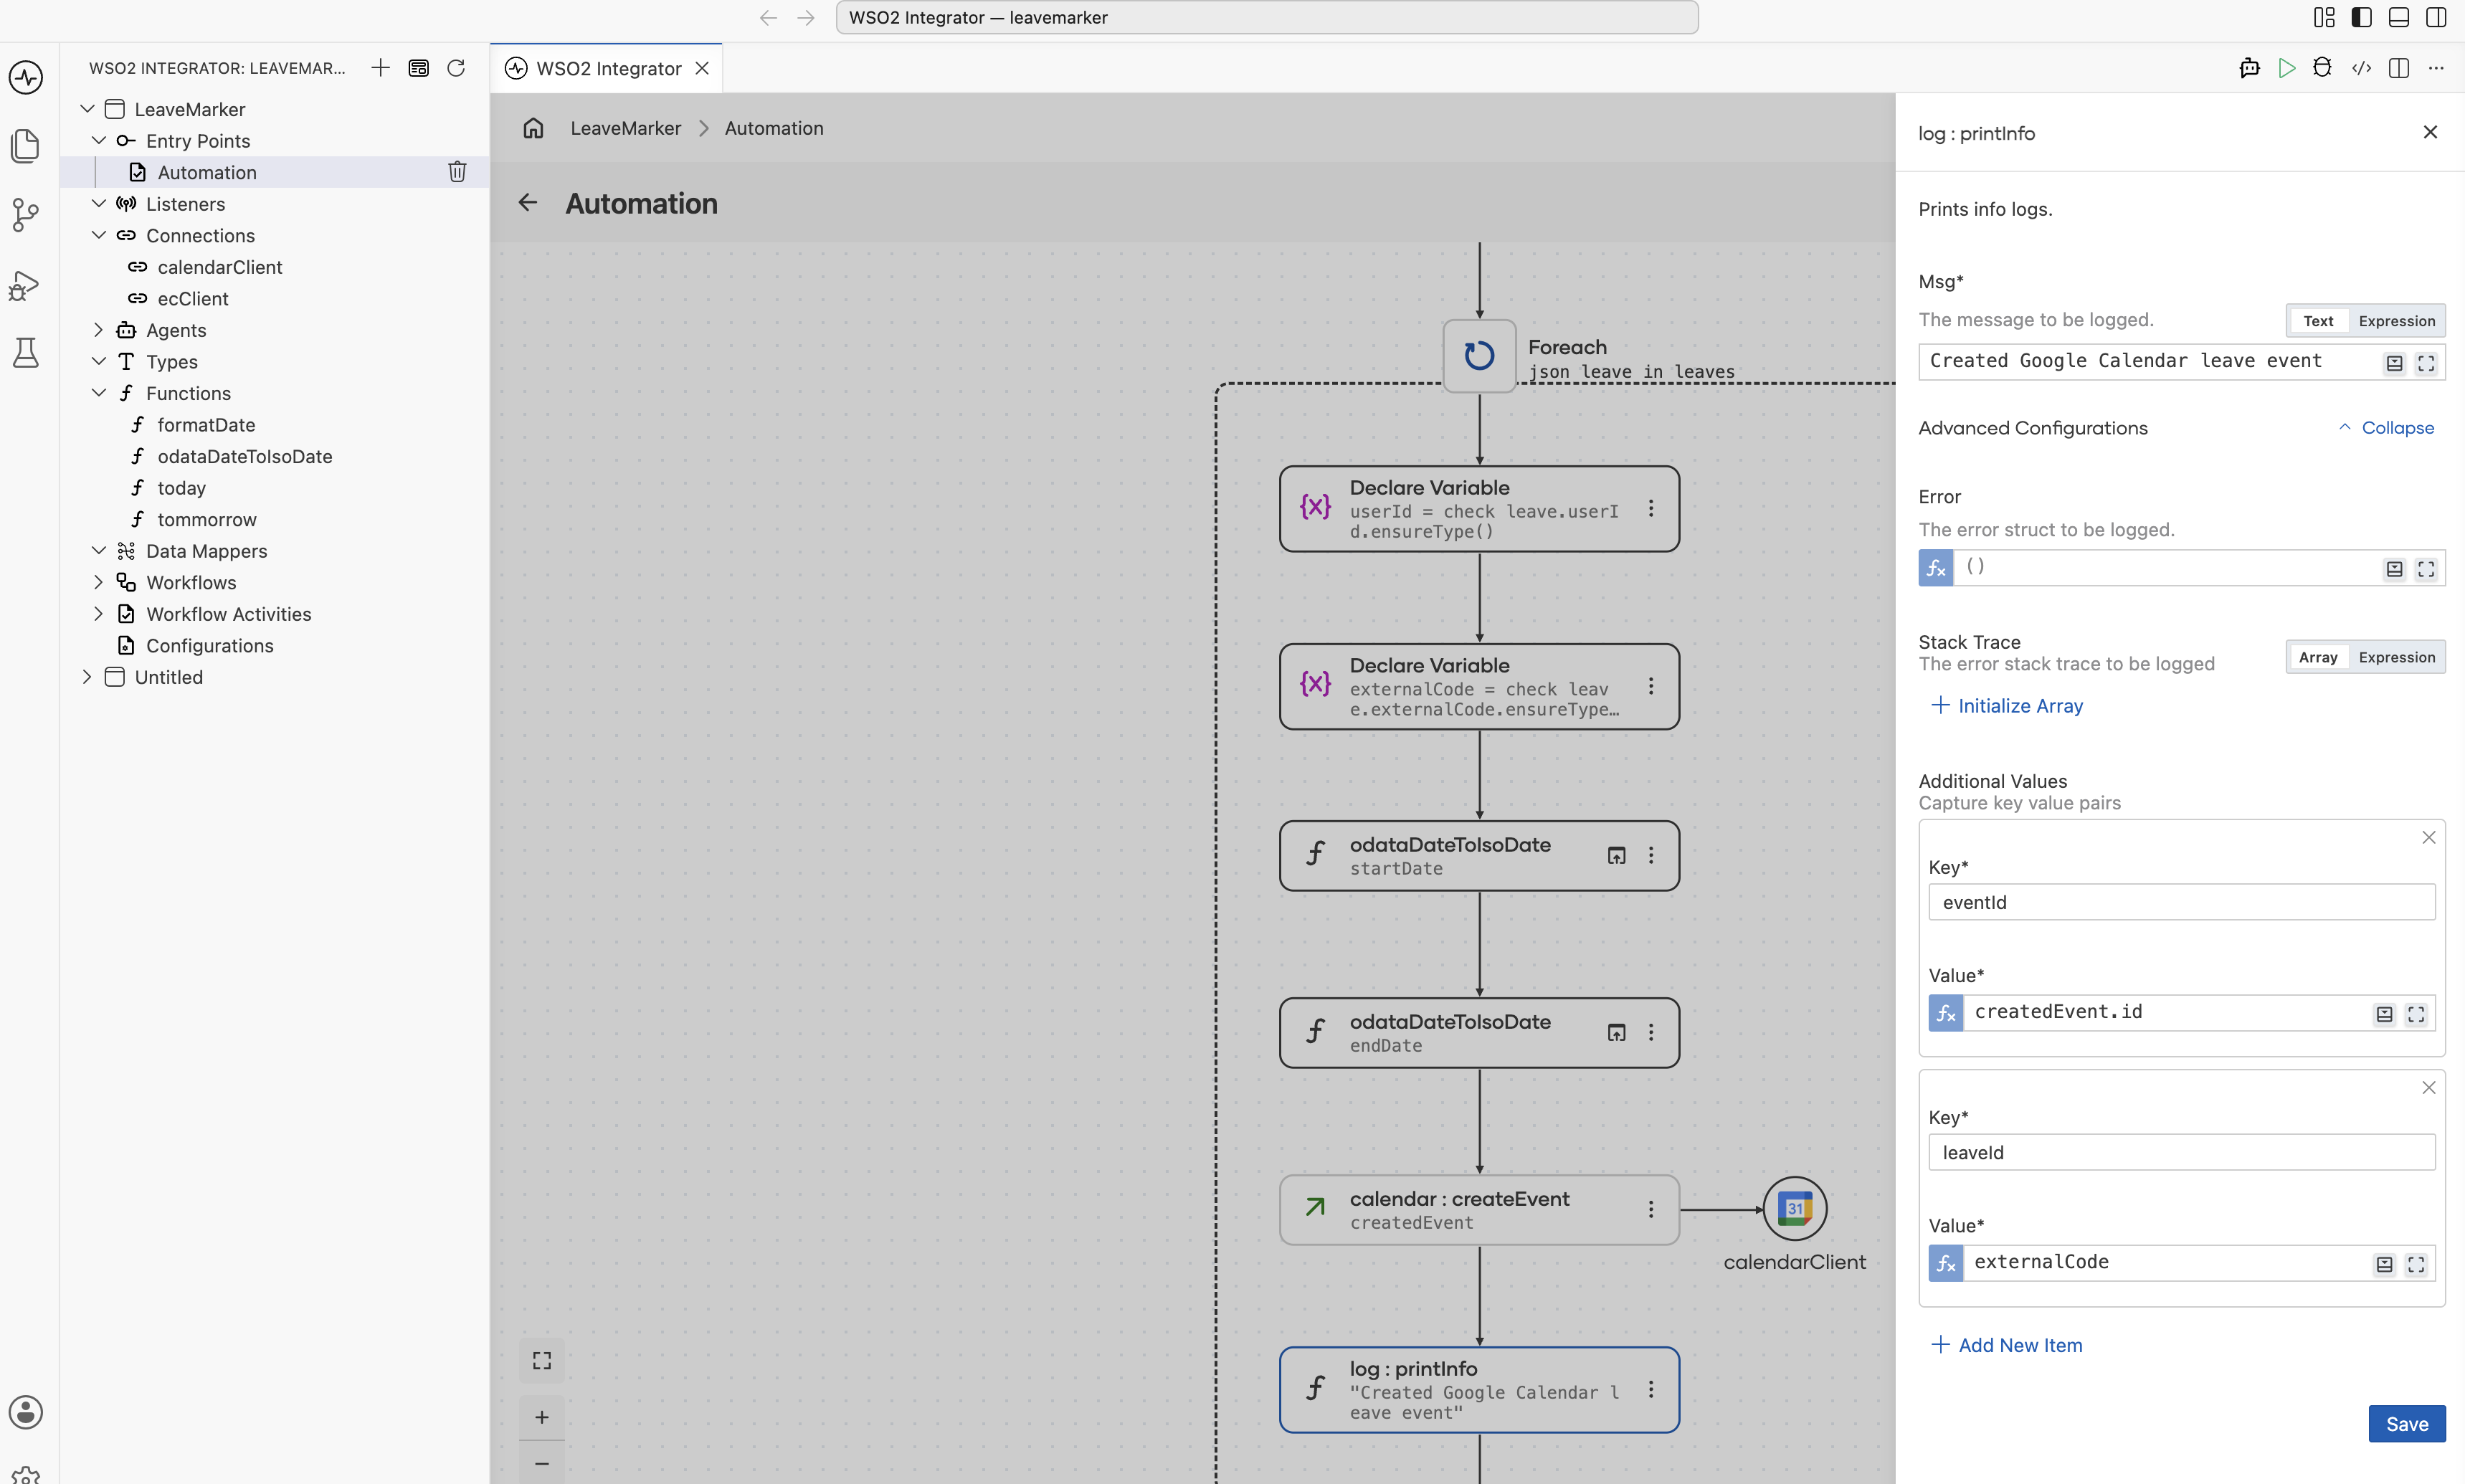The height and width of the screenshot is (1484, 2465).
Task: Collapse the Advanced Configurations section
Action: coord(2387,427)
